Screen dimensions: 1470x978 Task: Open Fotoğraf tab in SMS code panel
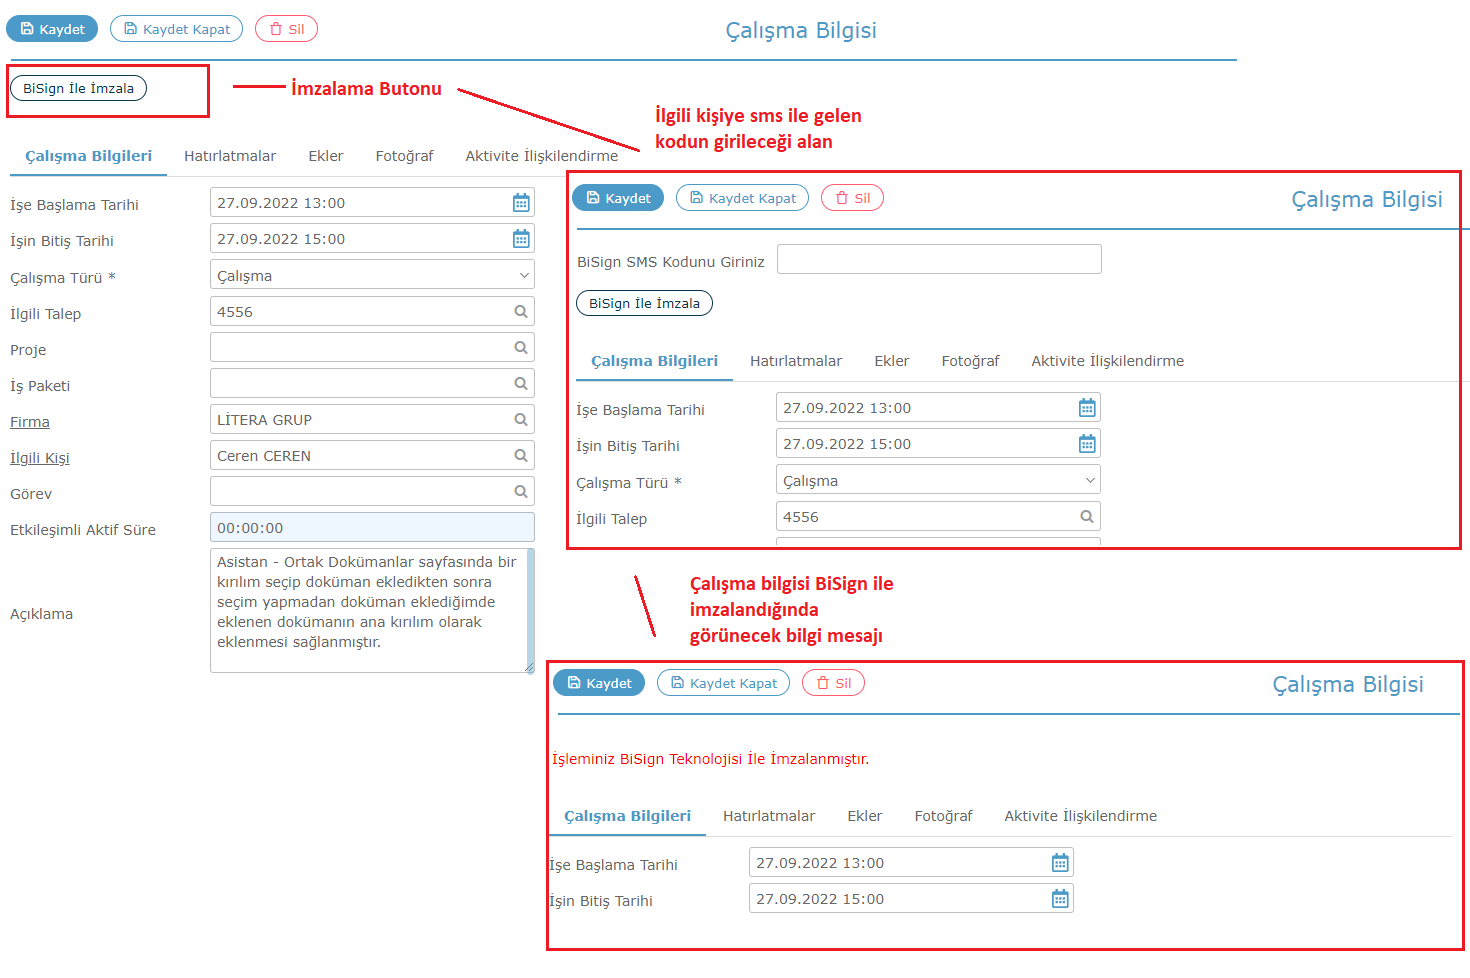click(x=970, y=361)
